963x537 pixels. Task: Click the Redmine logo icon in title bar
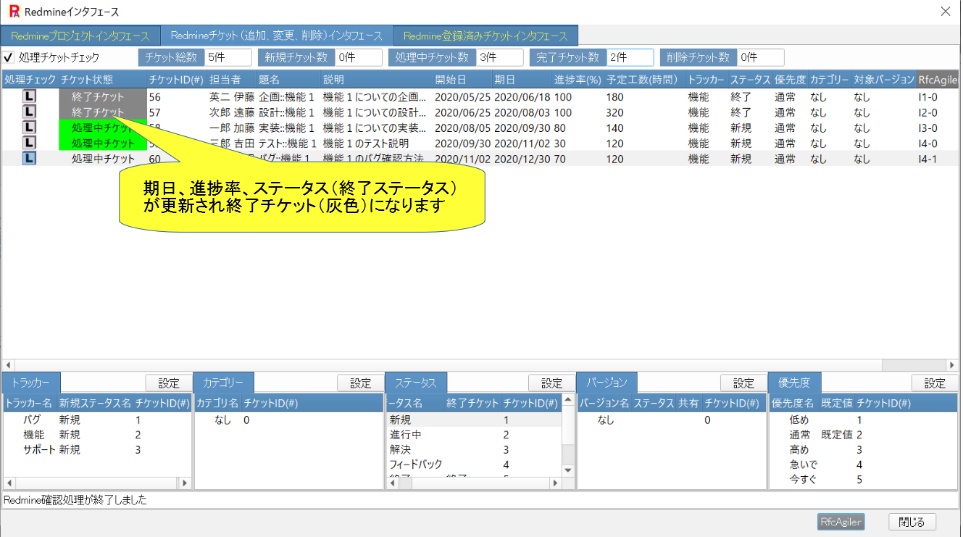click(14, 11)
